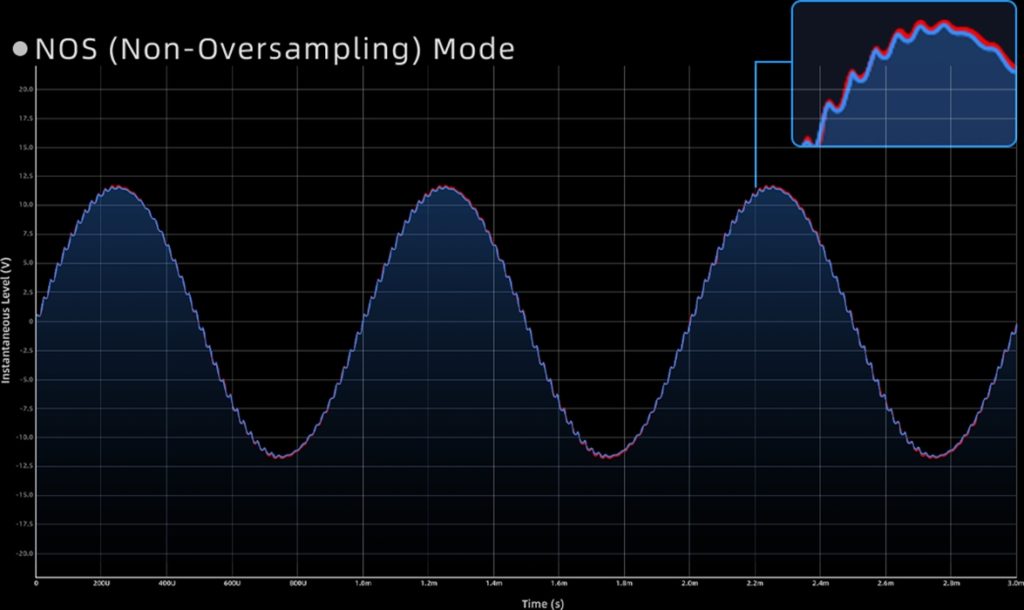Select the third waveform peak near 2.2m
Viewport: 1024px width, 610px height.
point(770,187)
